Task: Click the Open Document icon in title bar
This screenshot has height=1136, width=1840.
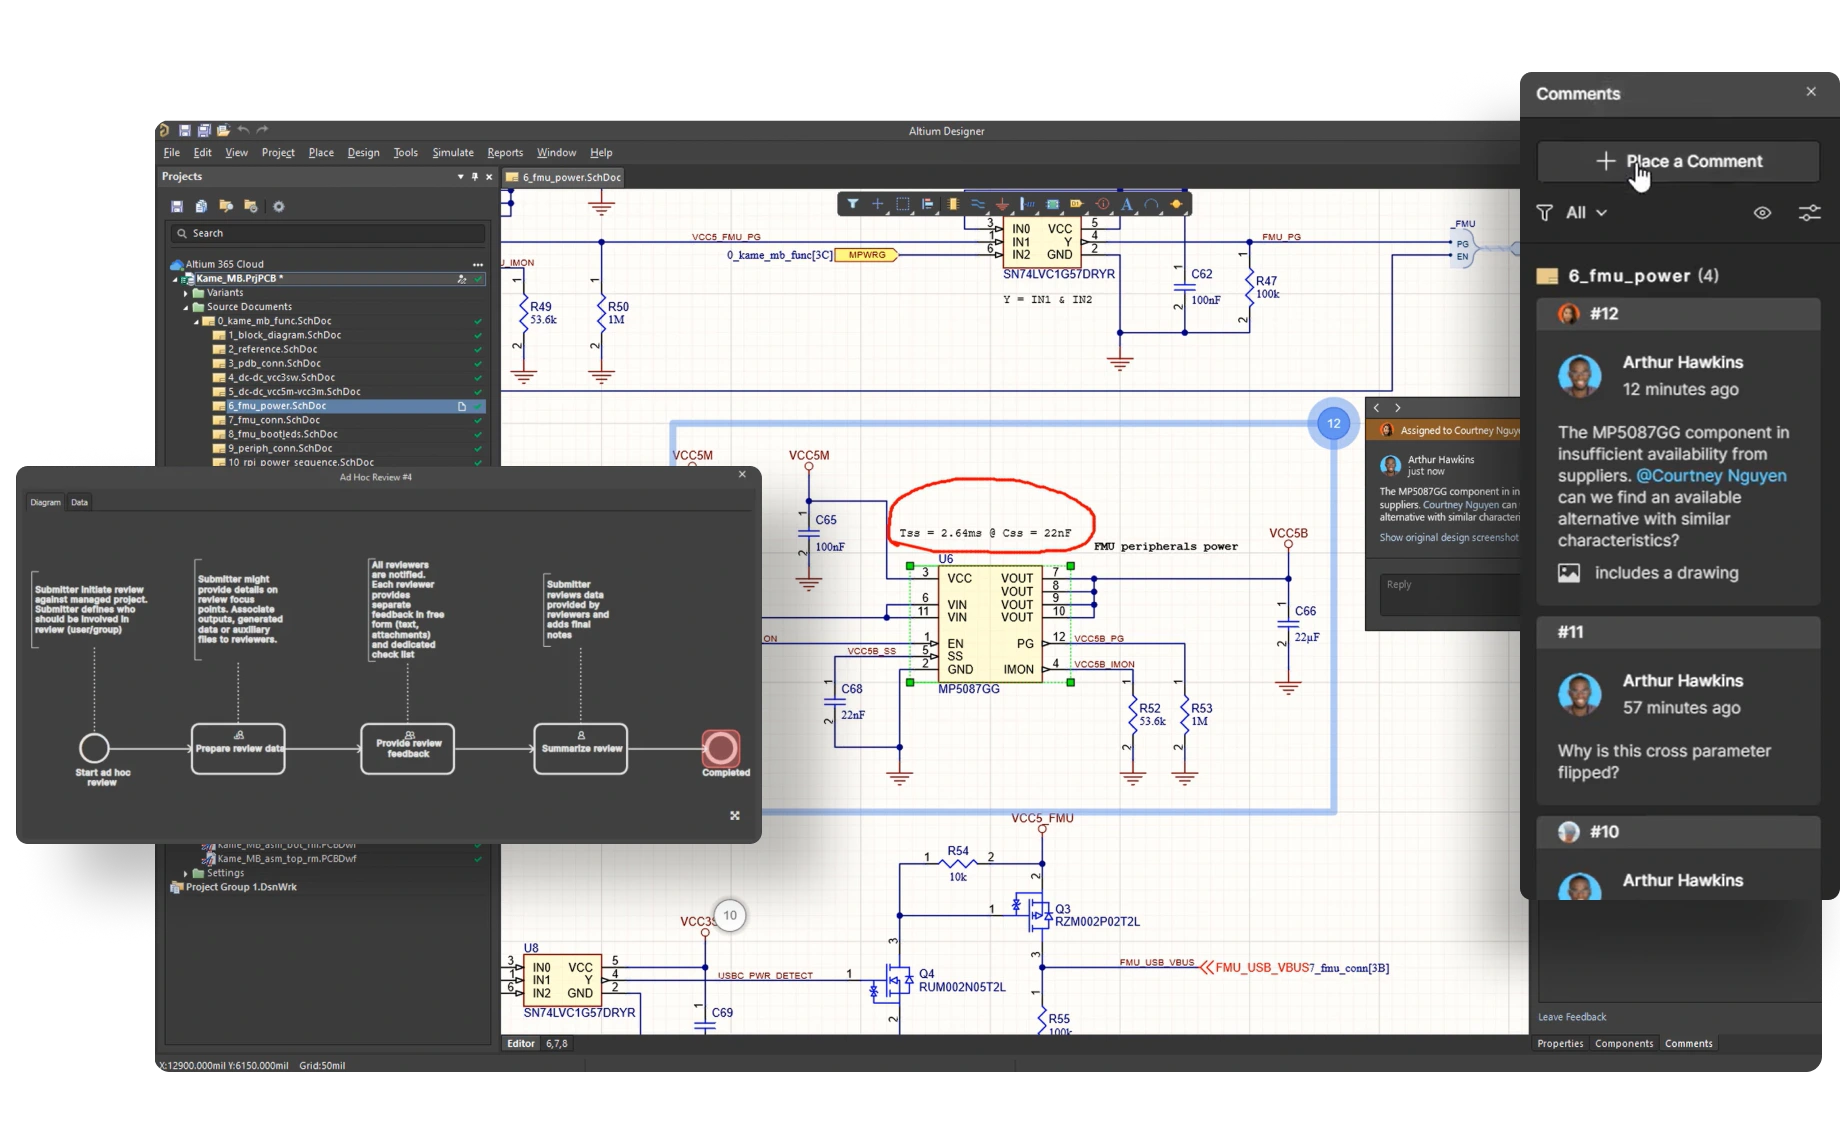Action: point(223,130)
